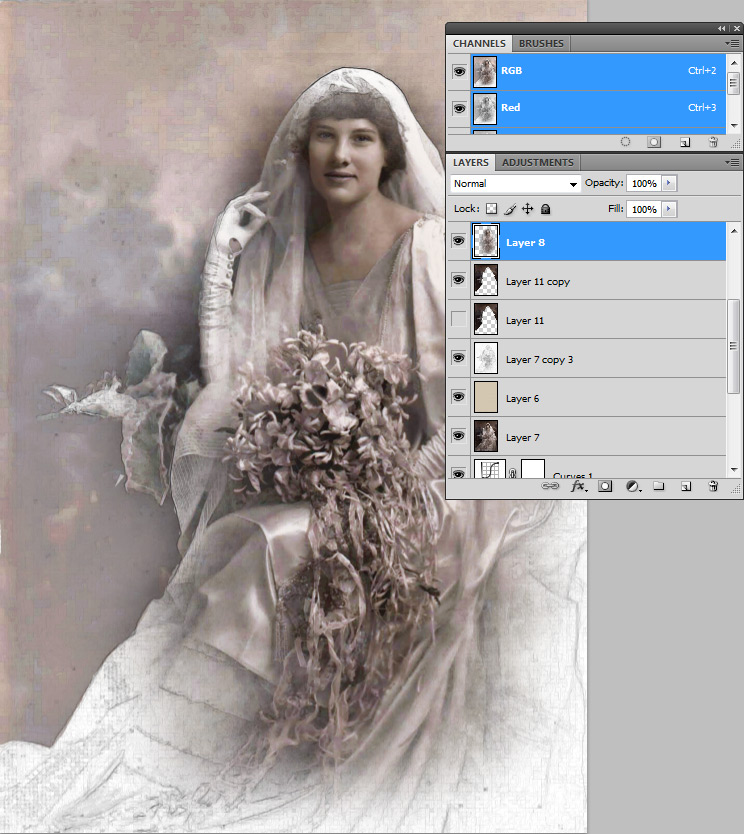
Task: Click the Curves 1 adjustment curve thumbnail
Action: coord(489,469)
